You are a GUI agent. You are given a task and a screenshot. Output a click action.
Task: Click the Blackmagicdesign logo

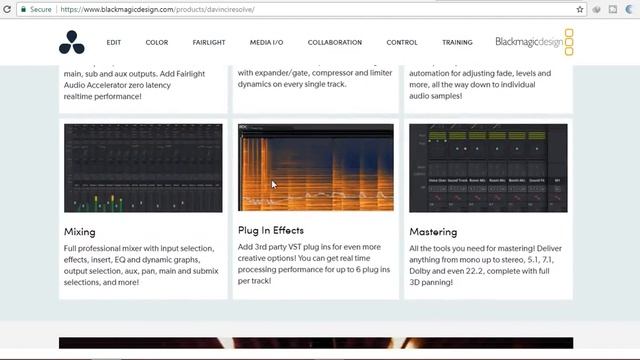(534, 42)
